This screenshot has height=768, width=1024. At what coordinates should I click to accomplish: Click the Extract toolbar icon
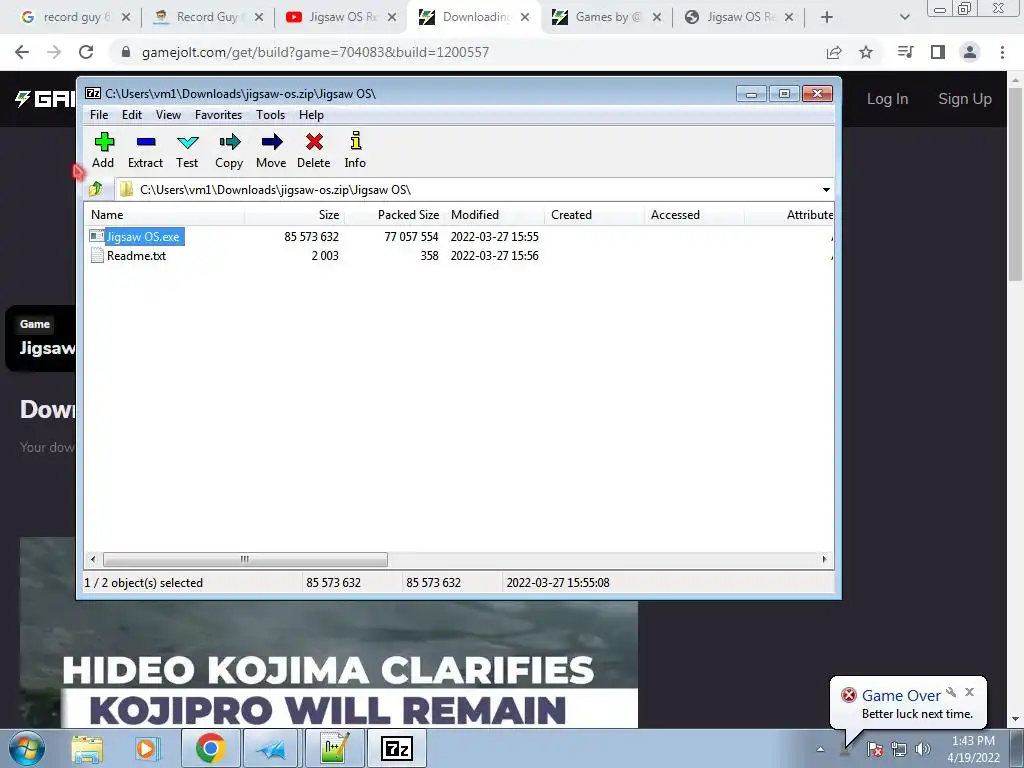tap(145, 150)
